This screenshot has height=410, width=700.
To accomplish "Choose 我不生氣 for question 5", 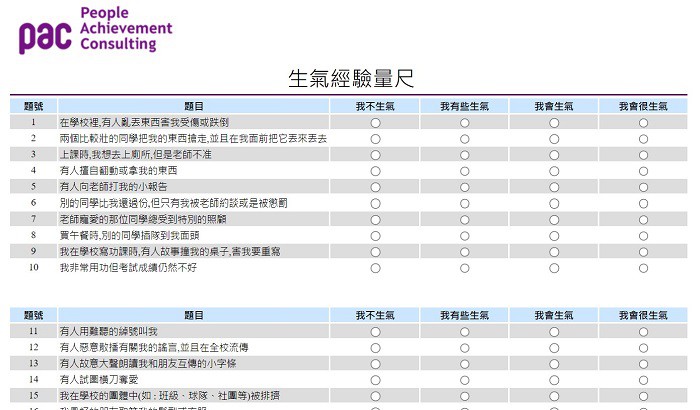I will point(375,187).
